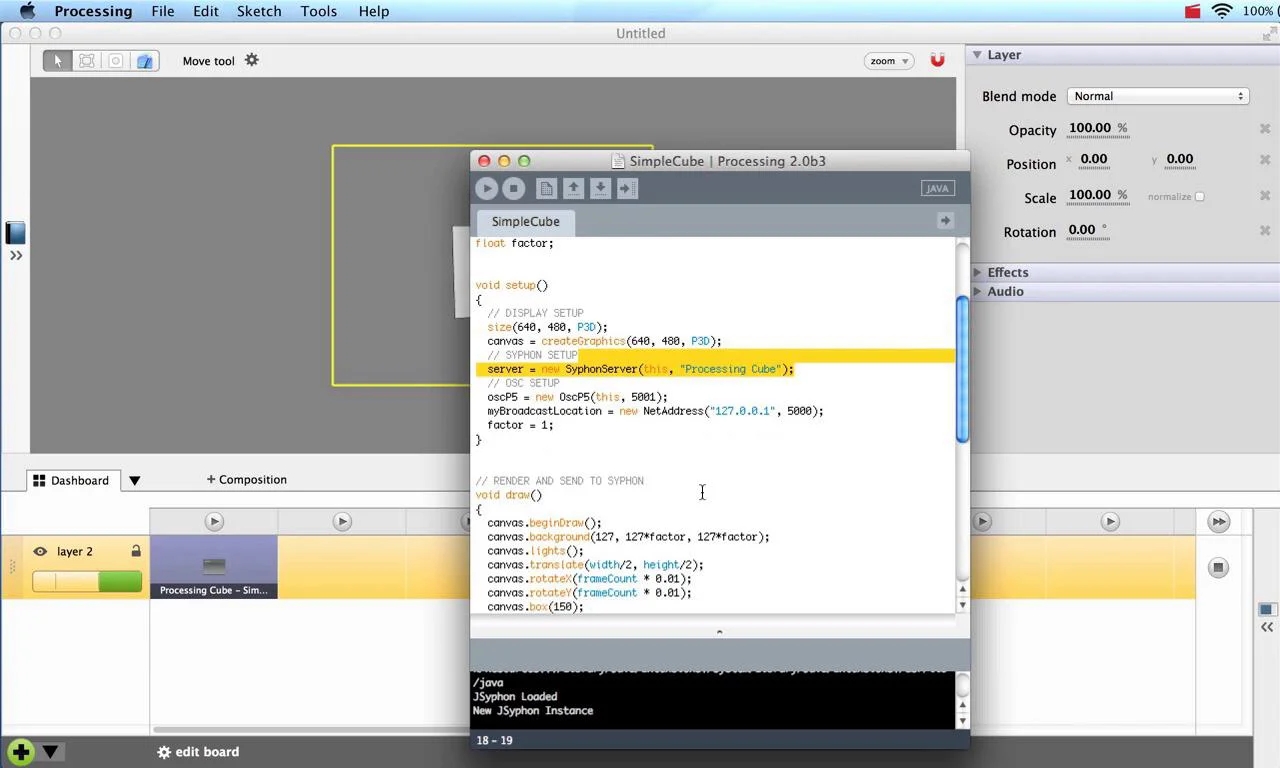This screenshot has height=768, width=1280.
Task: Play the second column trigger
Action: [342, 521]
